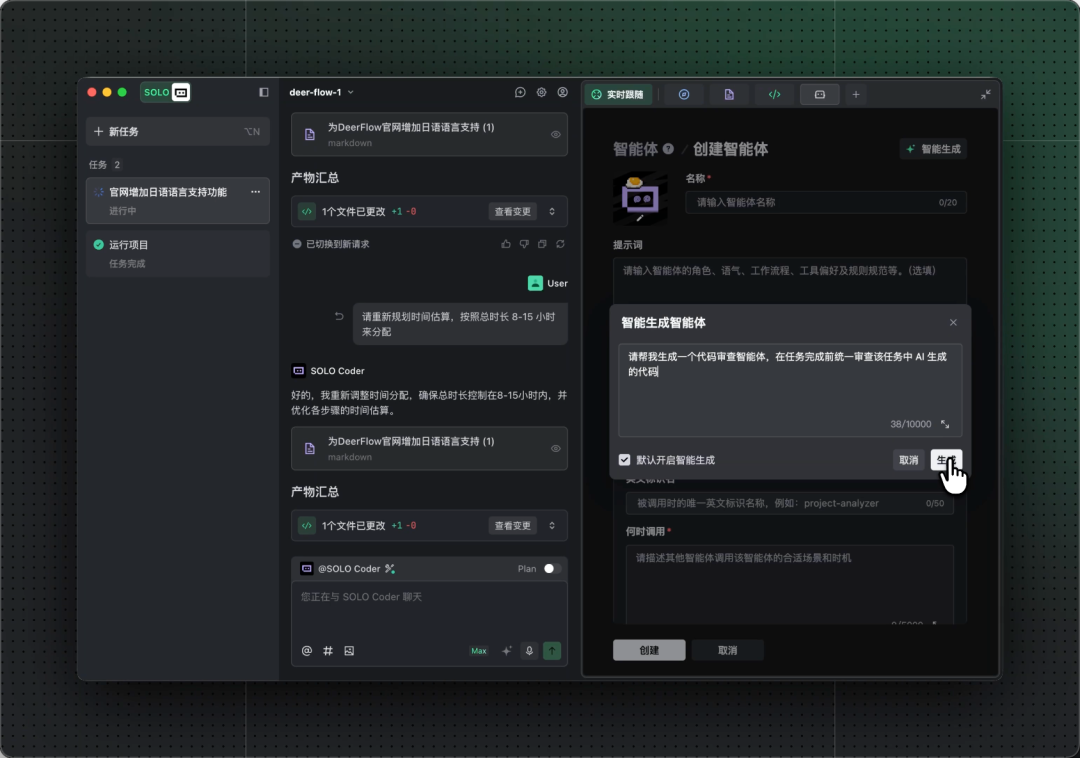Uncheck 默认开启智能生成 checkbox
The image size is (1080, 758).
625,460
